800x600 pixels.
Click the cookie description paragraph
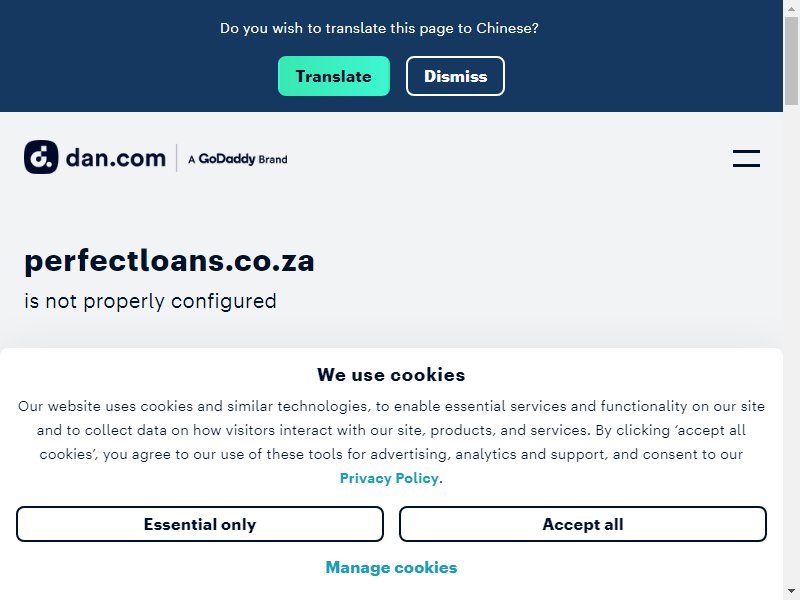[x=391, y=442]
